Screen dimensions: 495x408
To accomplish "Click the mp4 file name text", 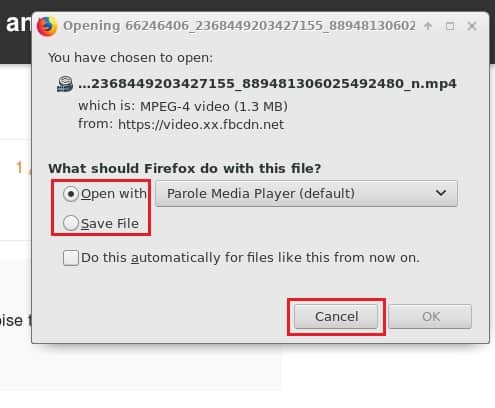I will [267, 84].
